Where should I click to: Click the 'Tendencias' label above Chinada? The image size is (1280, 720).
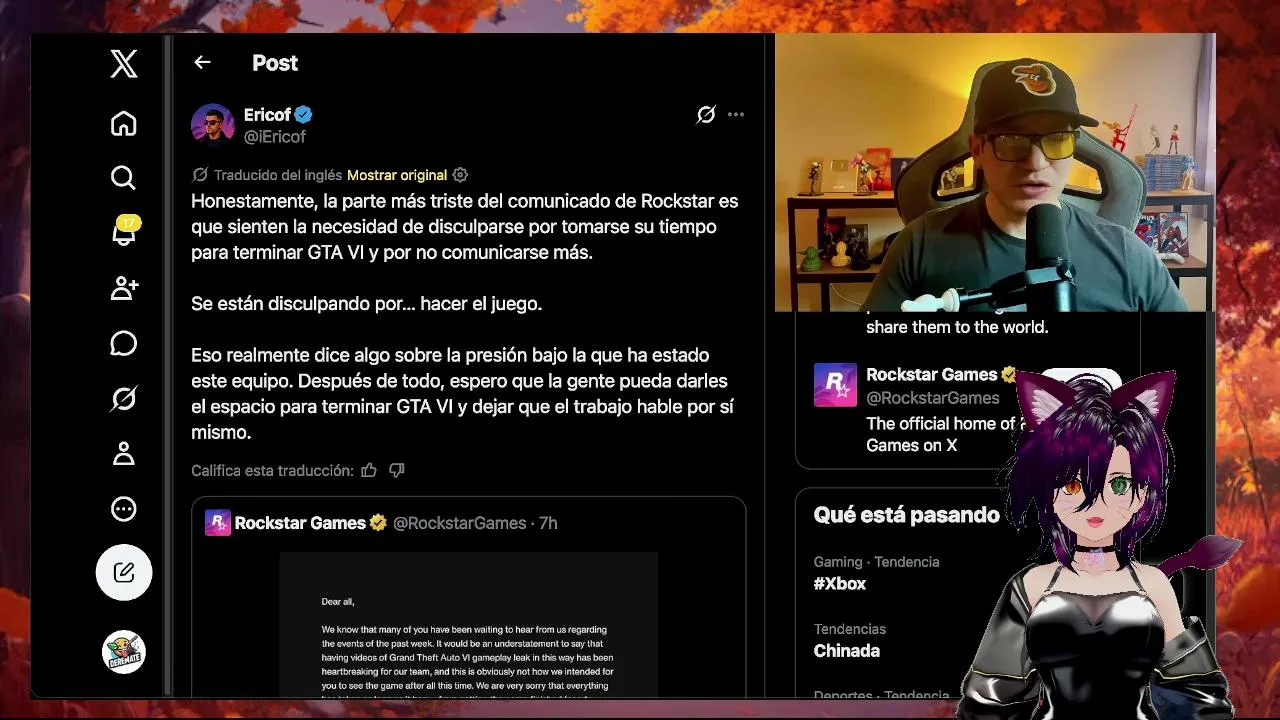[850, 629]
